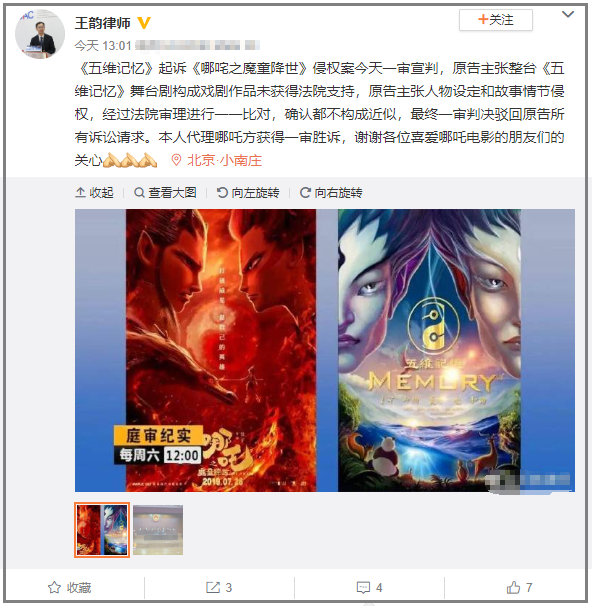Click the post timestamp 今天 13:01
Image resolution: width=592 pixels, height=606 pixels.
[103, 46]
